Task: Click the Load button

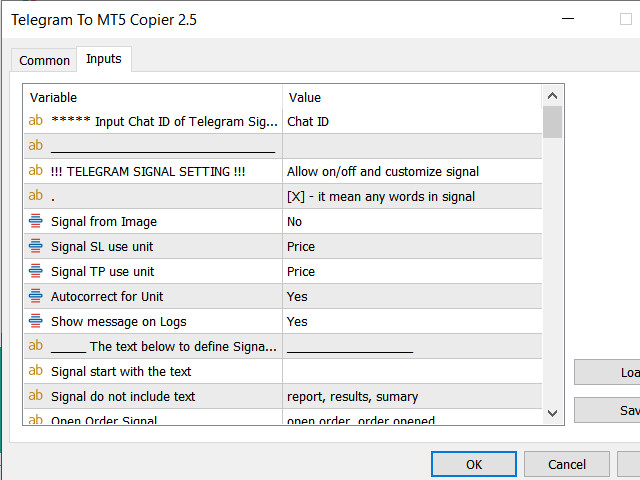Action: tap(607, 372)
